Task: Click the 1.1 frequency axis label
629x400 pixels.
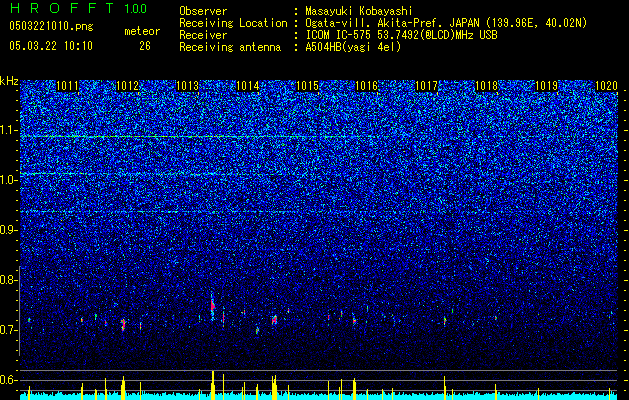Action: [x=8, y=130]
